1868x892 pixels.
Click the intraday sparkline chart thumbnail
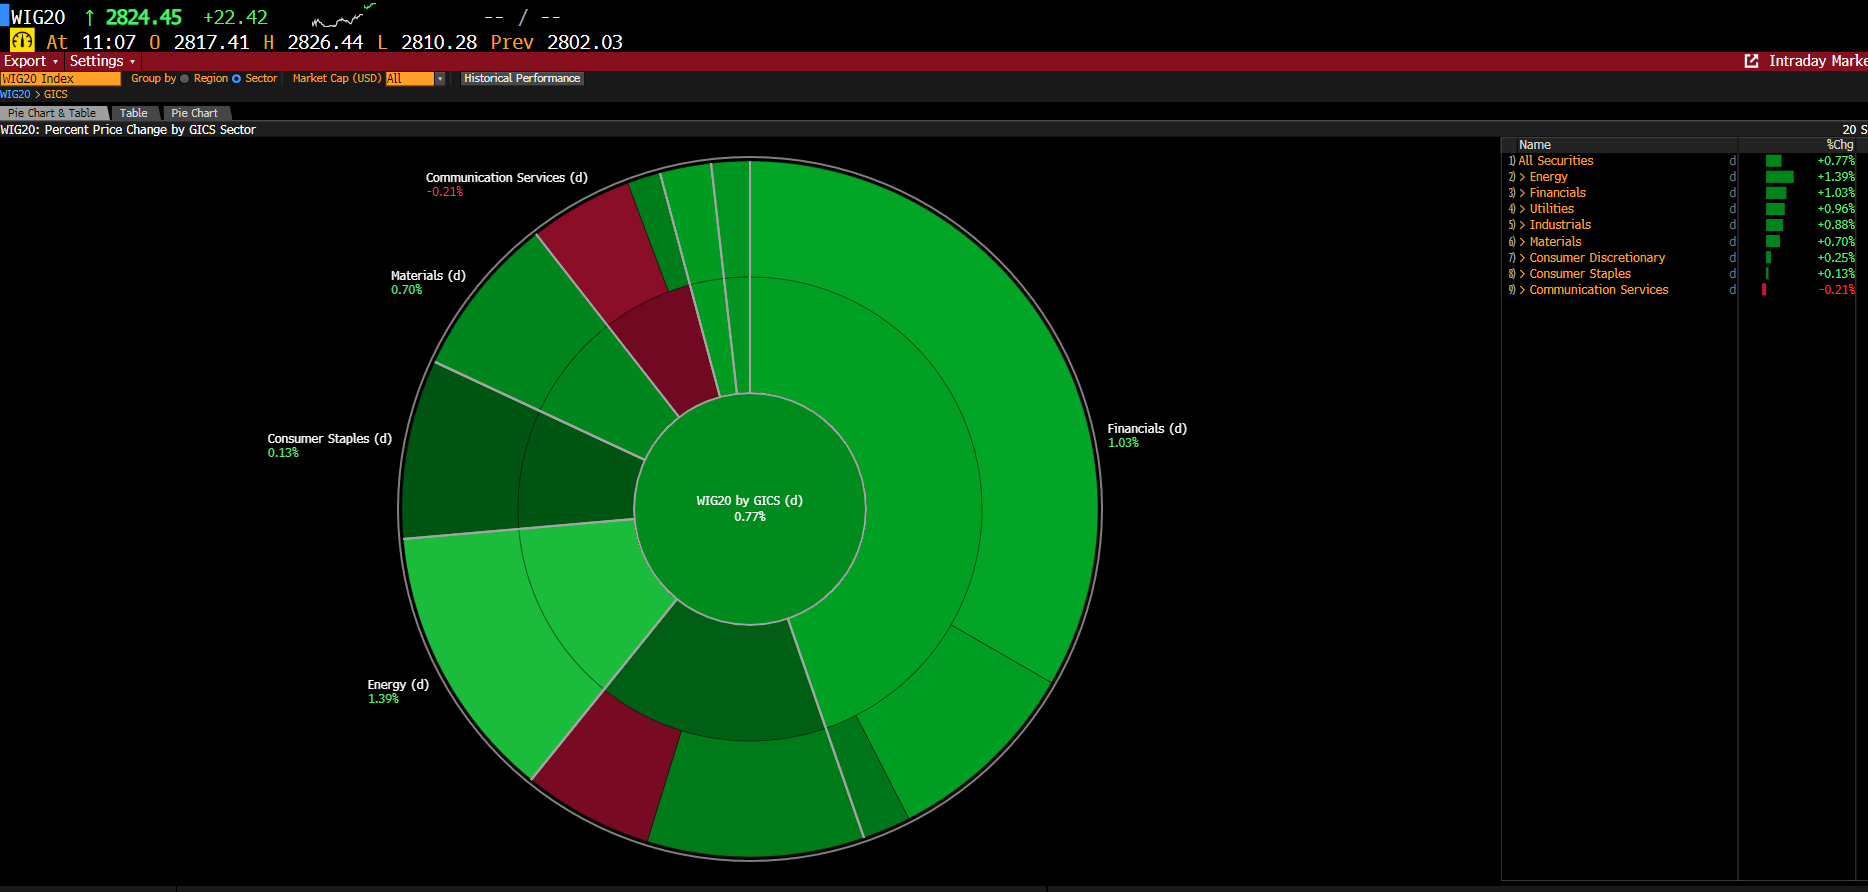pos(343,16)
